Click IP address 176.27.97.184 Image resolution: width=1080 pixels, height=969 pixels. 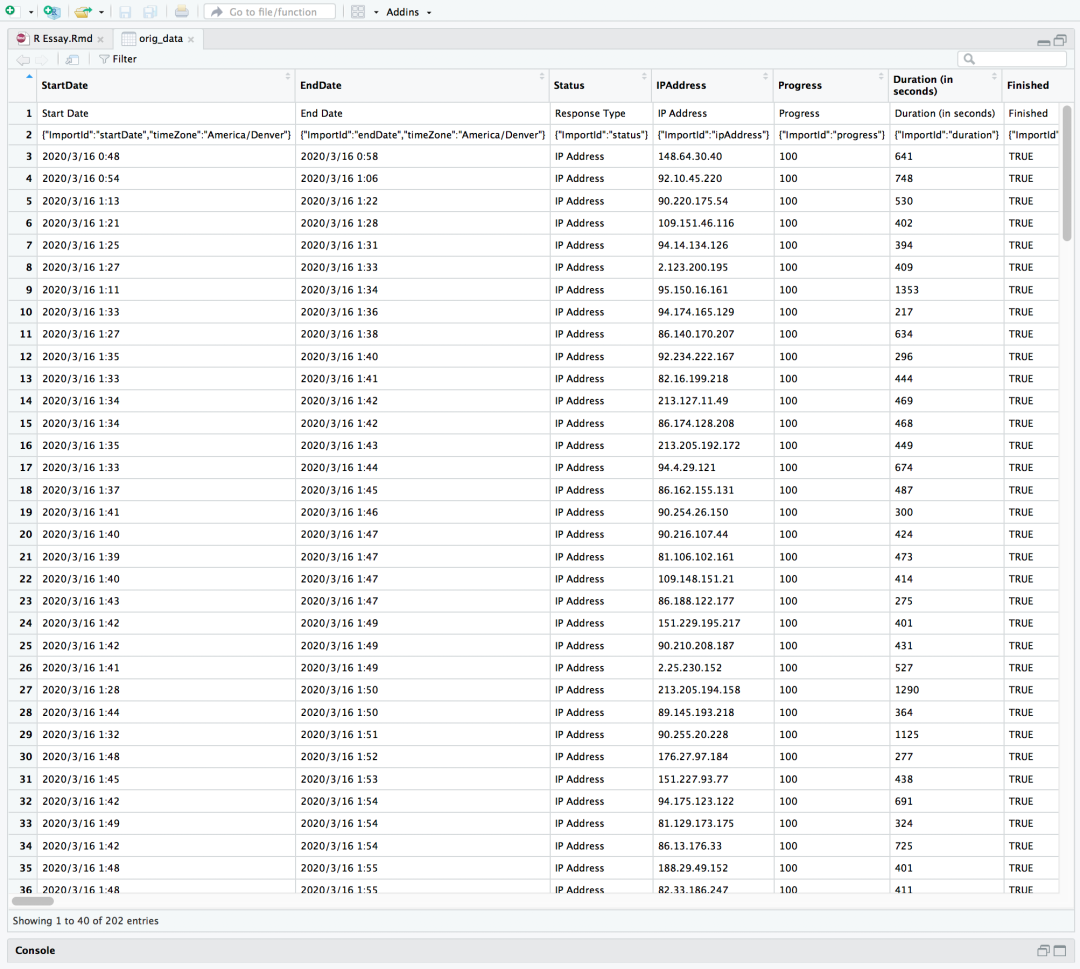click(712, 757)
